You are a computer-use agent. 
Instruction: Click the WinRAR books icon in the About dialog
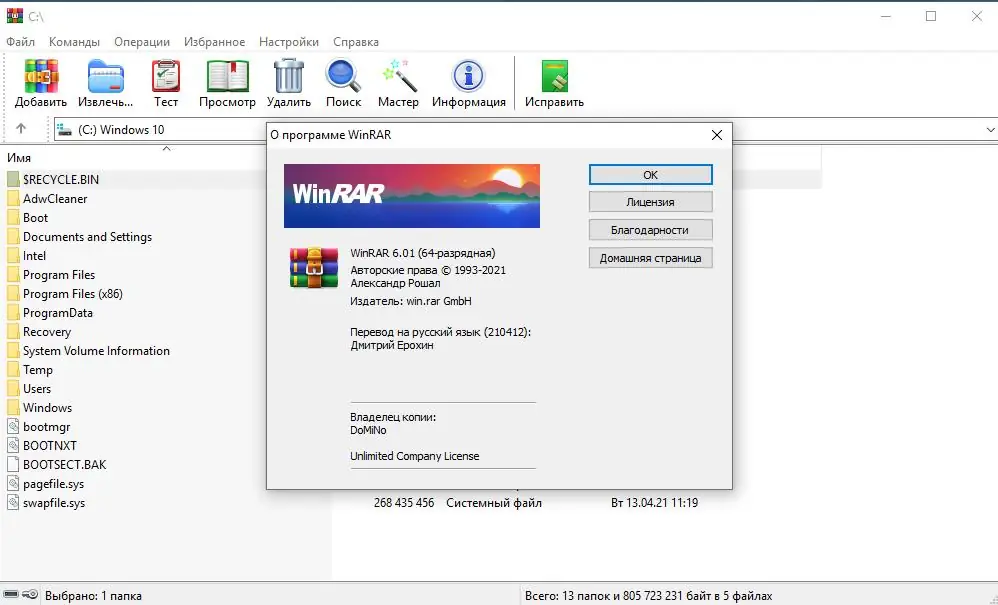(x=314, y=268)
